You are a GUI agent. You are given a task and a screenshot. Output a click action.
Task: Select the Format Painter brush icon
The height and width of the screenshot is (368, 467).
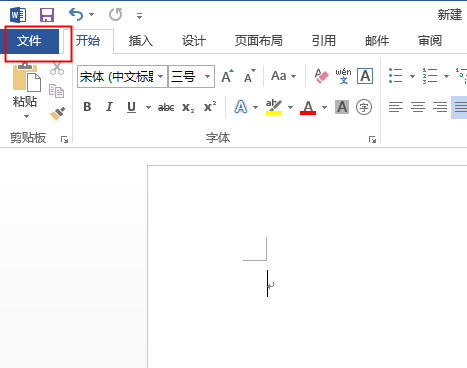tap(57, 114)
